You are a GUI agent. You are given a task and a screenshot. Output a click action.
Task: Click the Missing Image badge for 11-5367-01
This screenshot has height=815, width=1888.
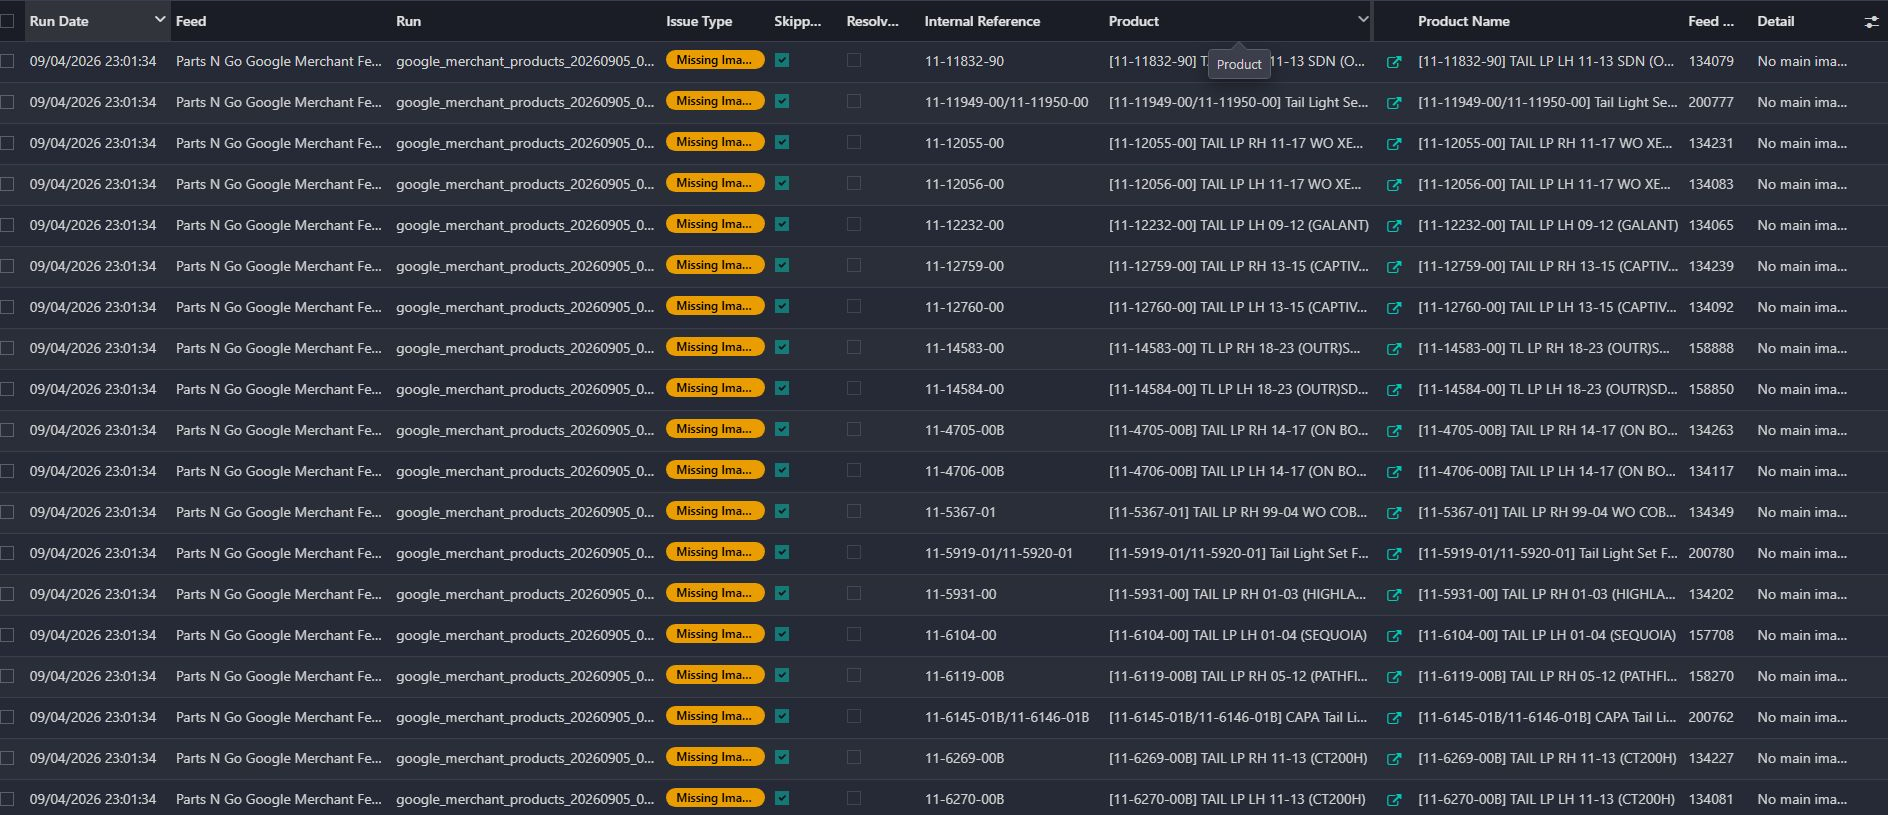point(715,511)
